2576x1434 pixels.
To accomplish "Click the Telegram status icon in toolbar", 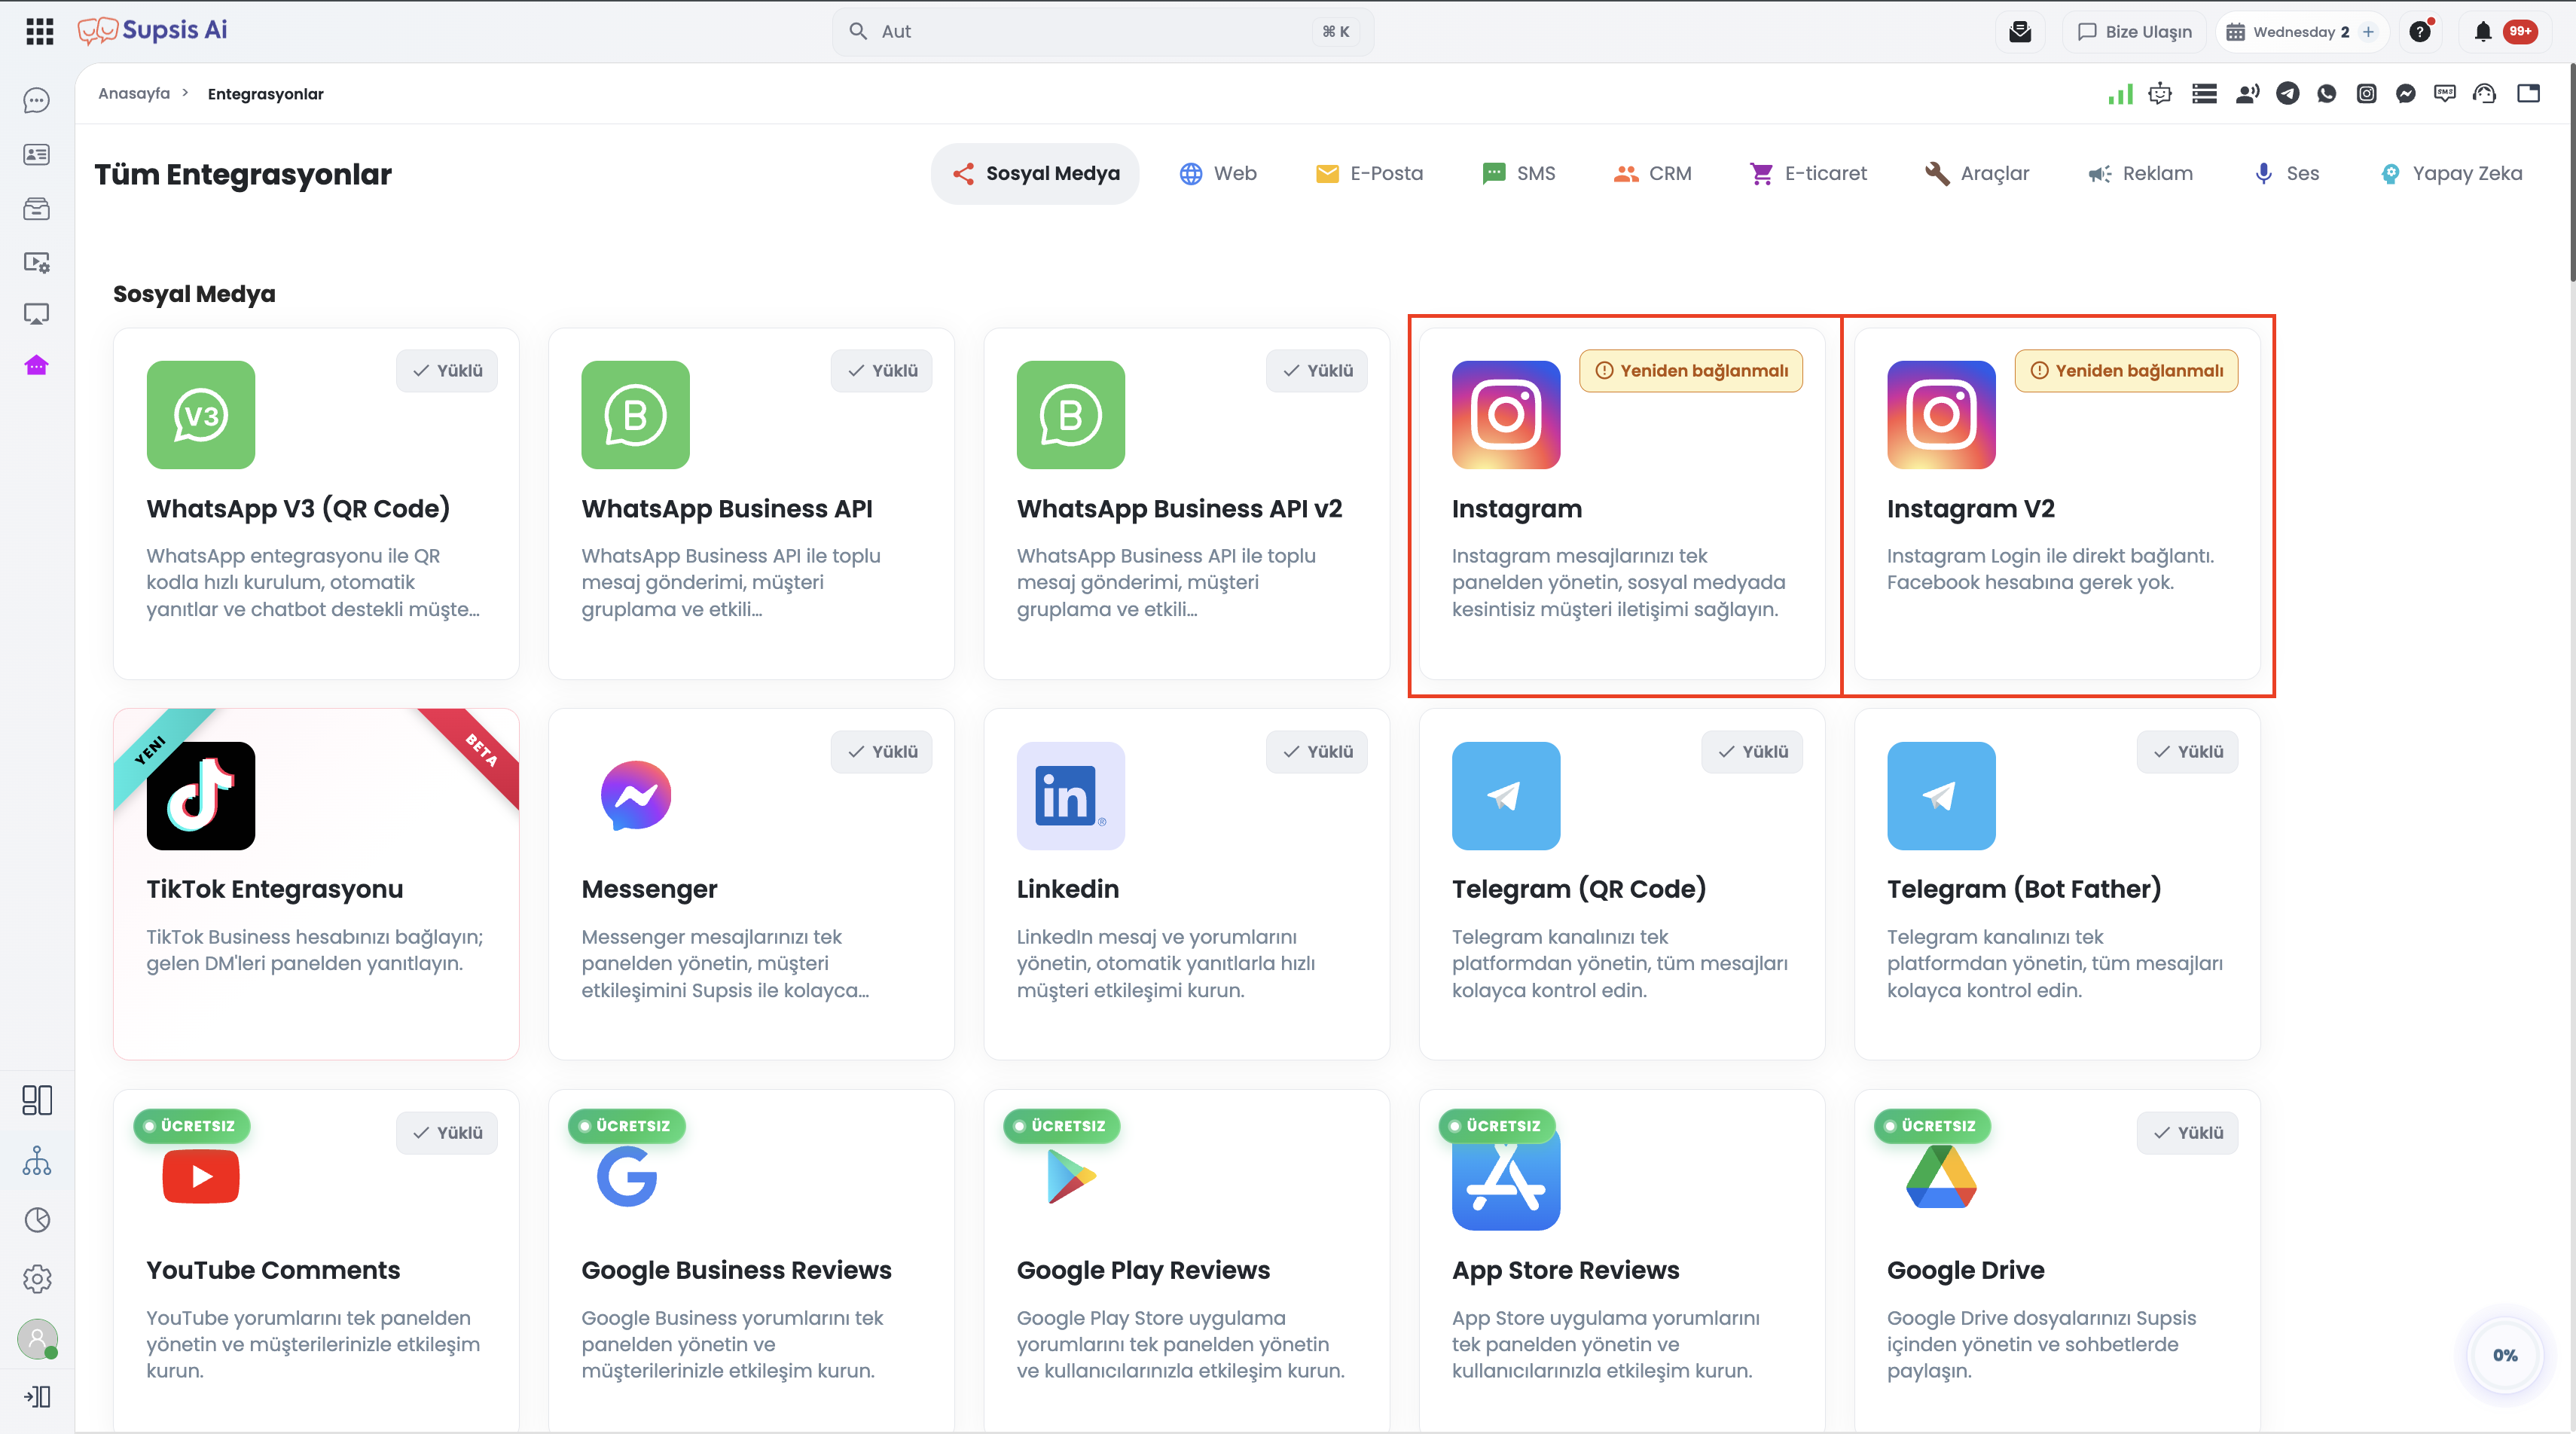I will (x=2287, y=93).
